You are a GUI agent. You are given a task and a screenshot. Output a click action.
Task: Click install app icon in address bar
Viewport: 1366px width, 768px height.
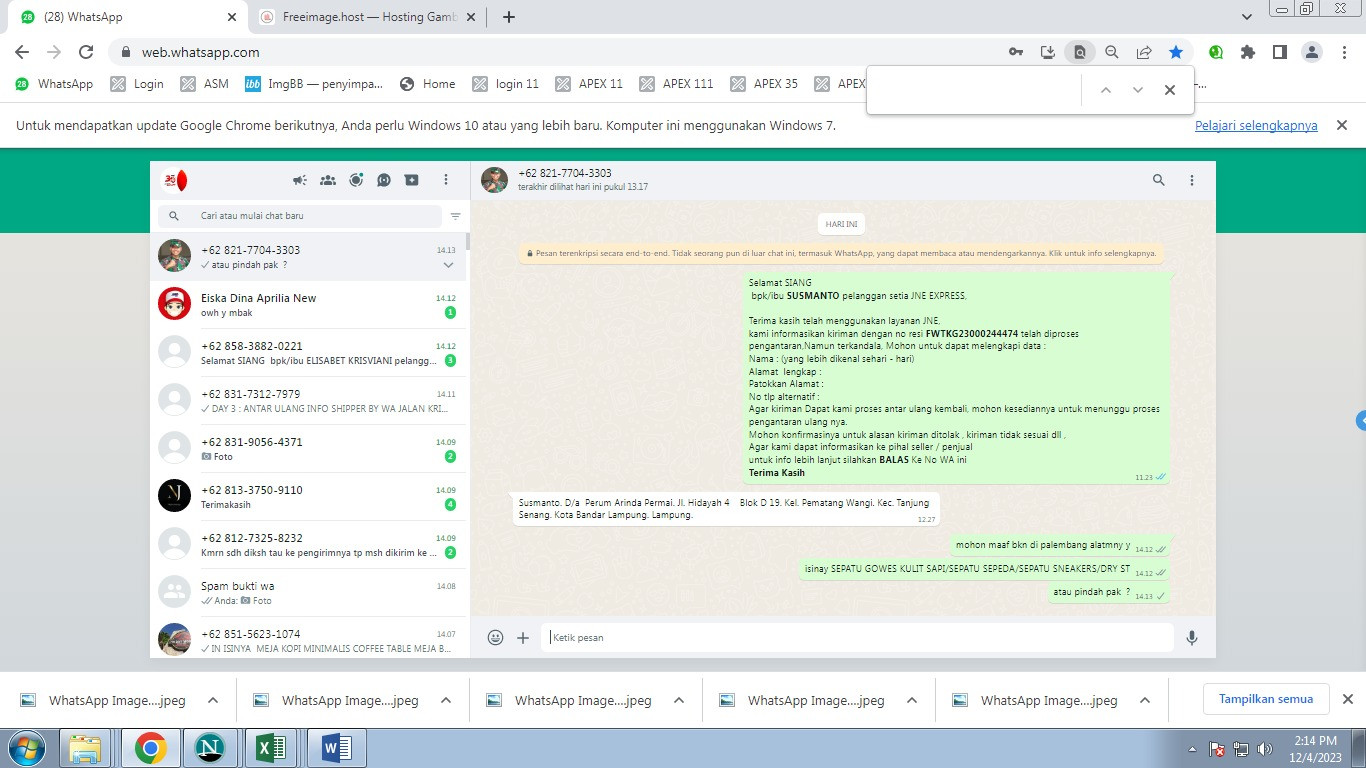pyautogui.click(x=1047, y=52)
